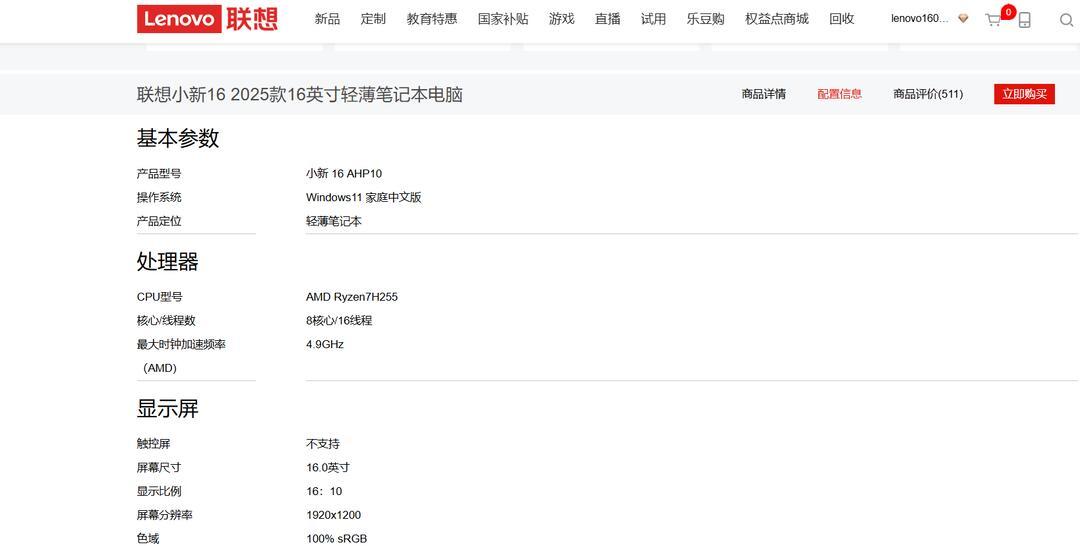Click the 色域 label
Viewport: 1080px width, 546px height.
coord(148,538)
